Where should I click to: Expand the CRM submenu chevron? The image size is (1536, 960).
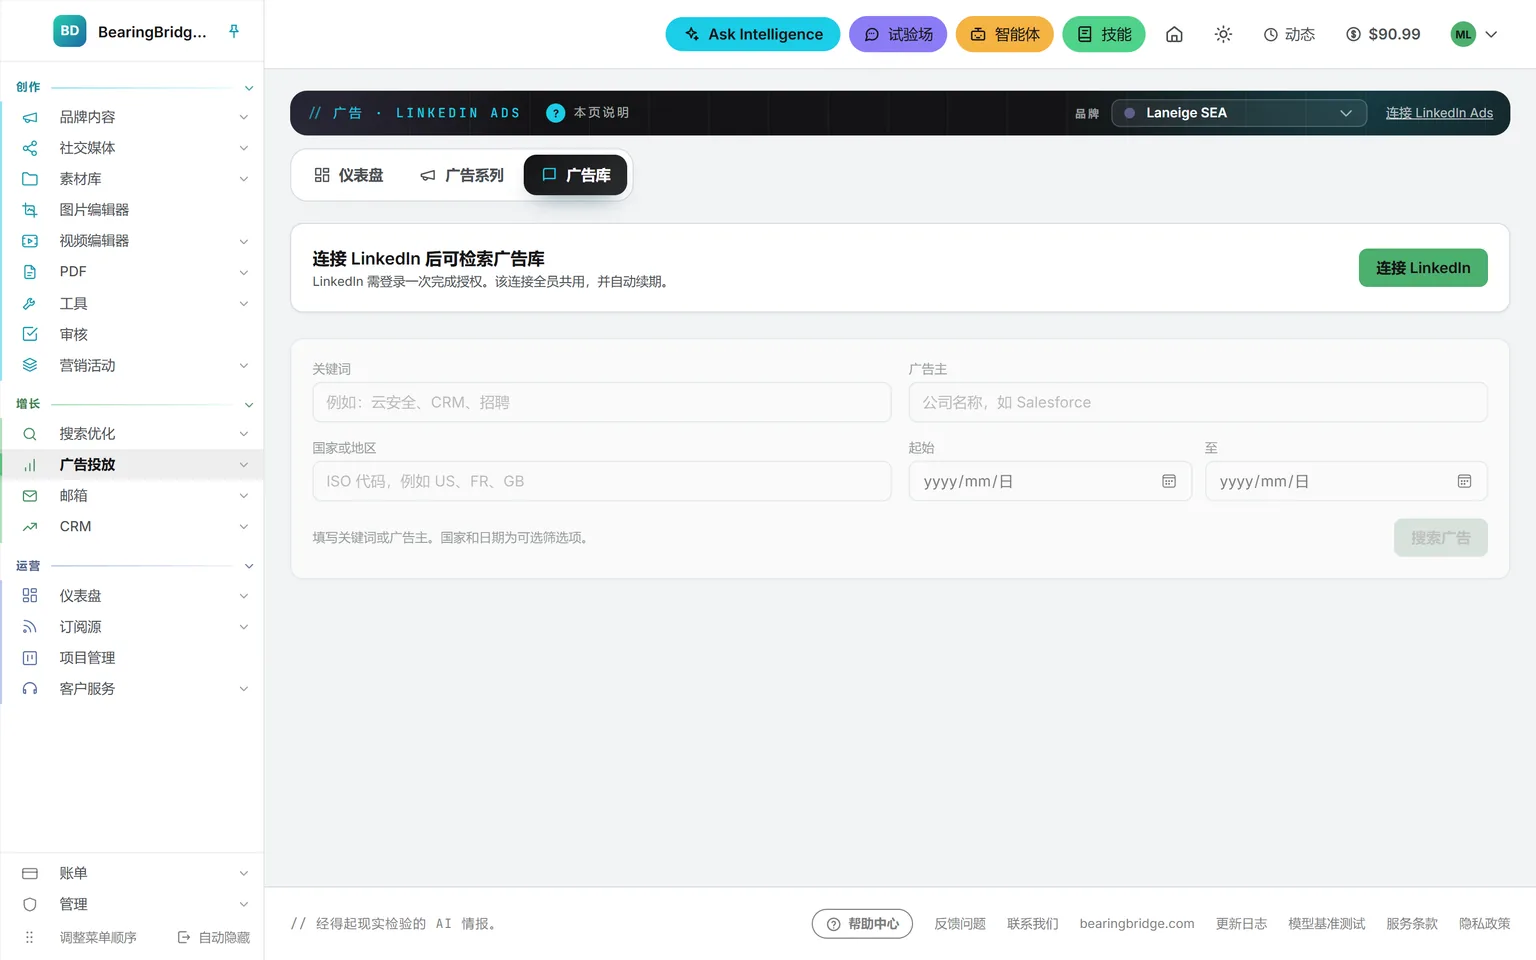(244, 527)
